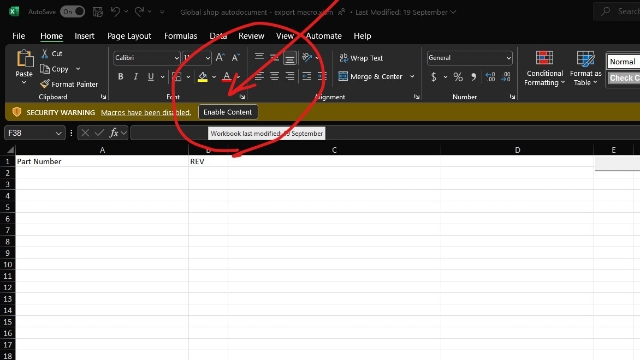Viewport: 640px width, 360px height.
Task: Apply Accounting dollar format
Action: (x=434, y=77)
